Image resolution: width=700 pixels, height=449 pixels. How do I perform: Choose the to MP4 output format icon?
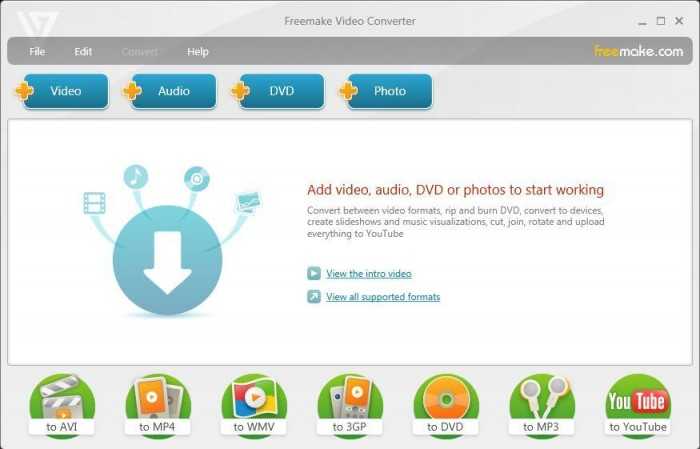click(158, 405)
